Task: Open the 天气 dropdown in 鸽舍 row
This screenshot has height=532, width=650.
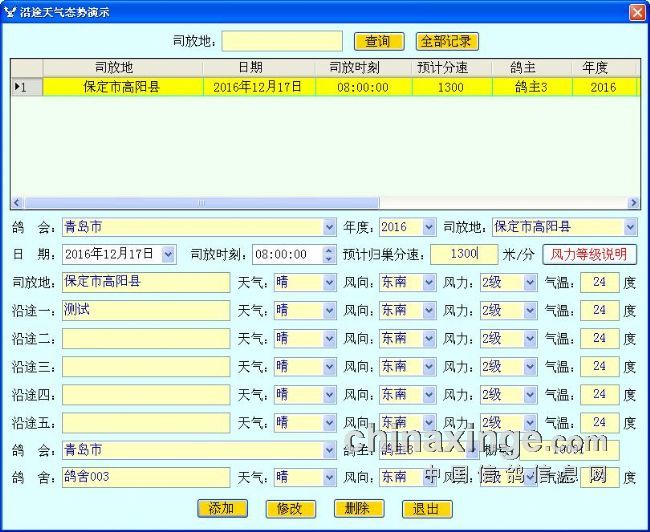Action: (x=329, y=478)
